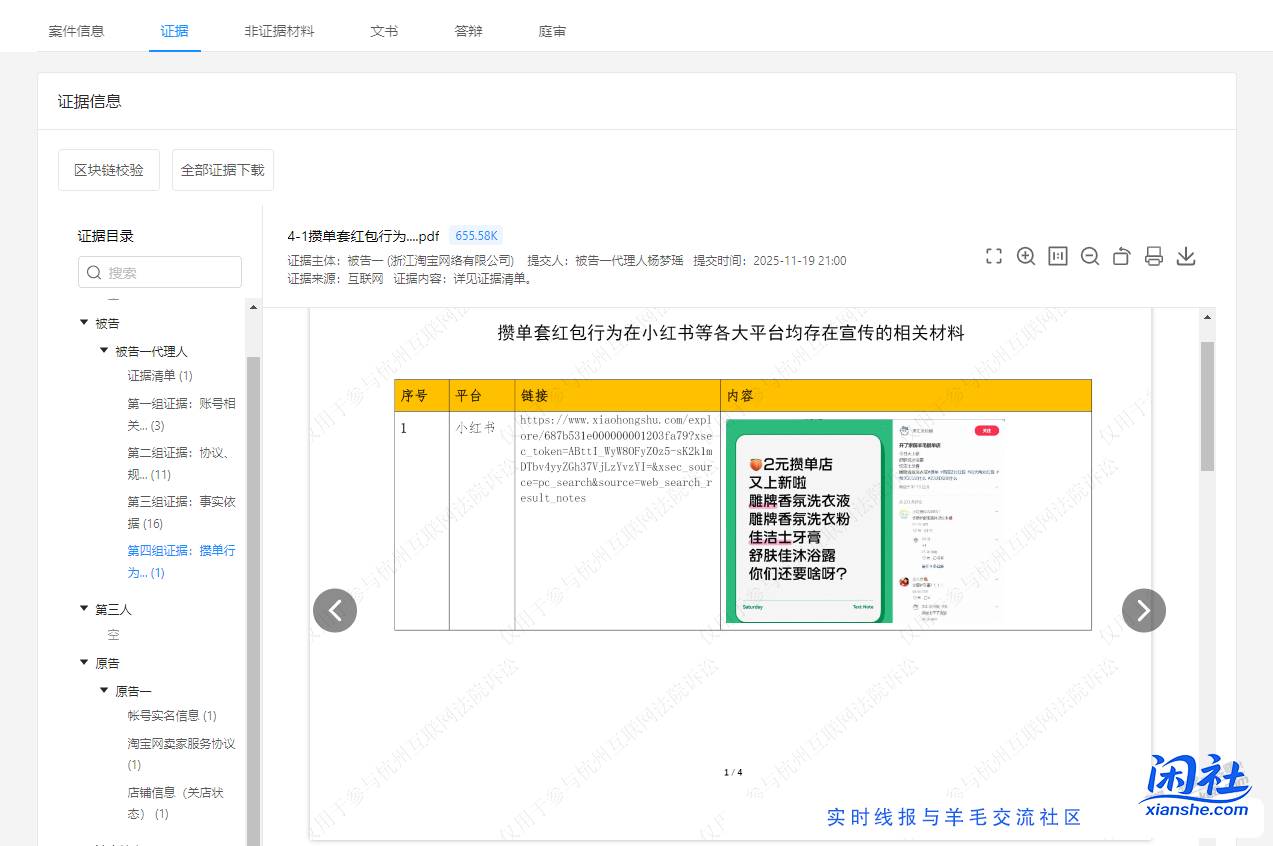The height and width of the screenshot is (846, 1273).
Task: Click the search magnifier in the 证据目录 search box
Action: pyautogui.click(x=95, y=272)
